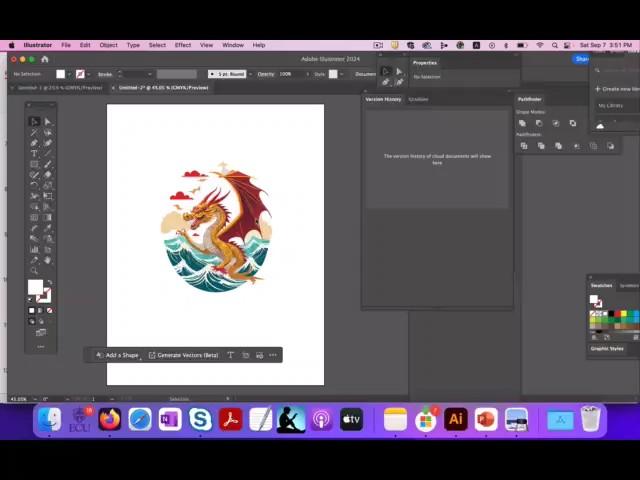Select the Selection tool in Tools panel

pos(34,122)
